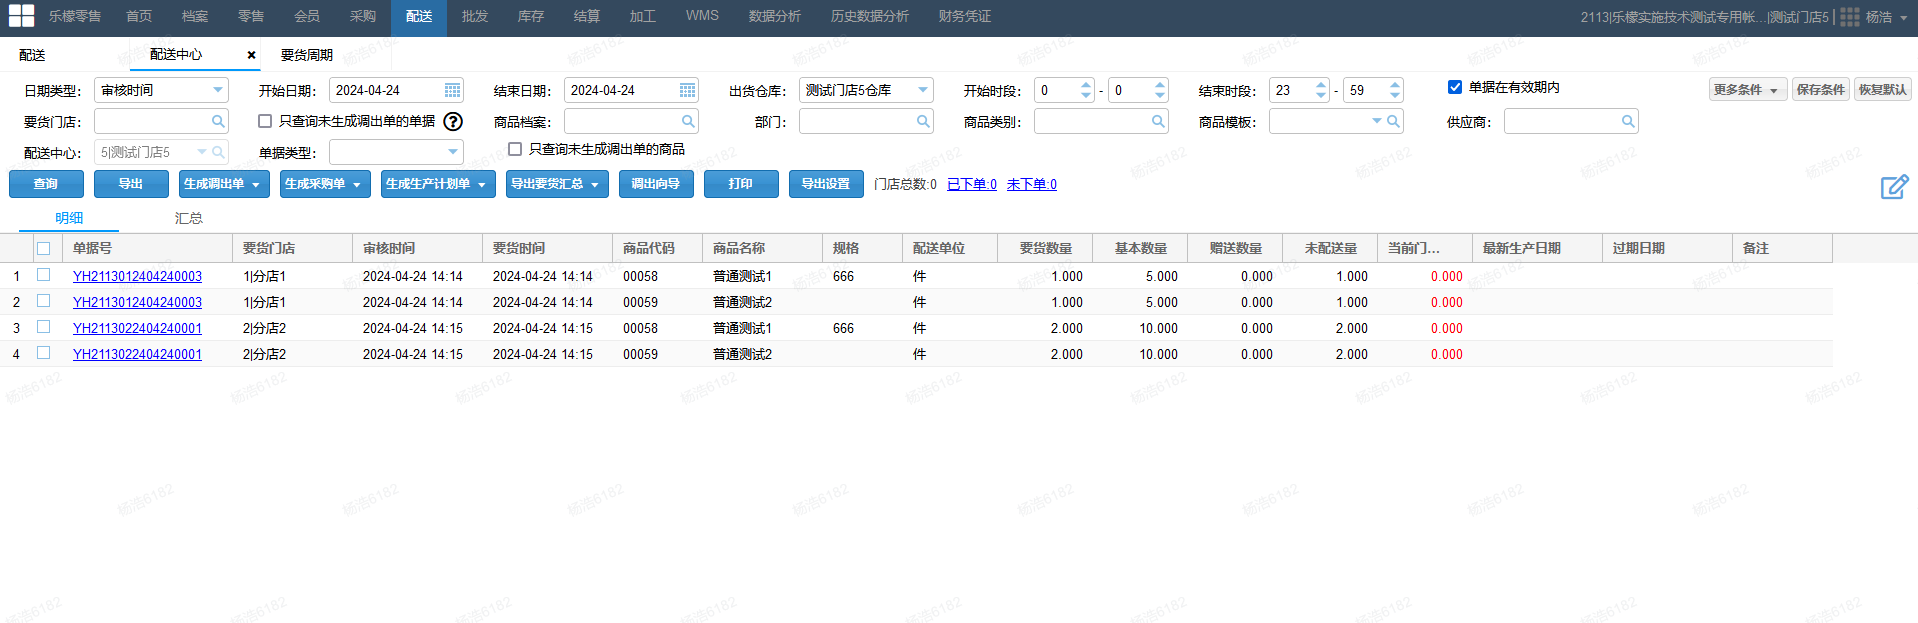Check row 3 checkbox for 2|分店2 普通测试1
1918x623 pixels.
(43, 326)
